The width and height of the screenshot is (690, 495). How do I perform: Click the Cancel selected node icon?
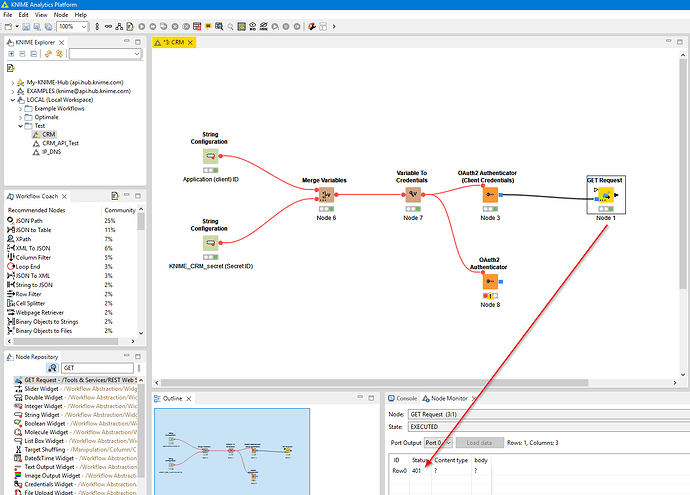pos(175,26)
